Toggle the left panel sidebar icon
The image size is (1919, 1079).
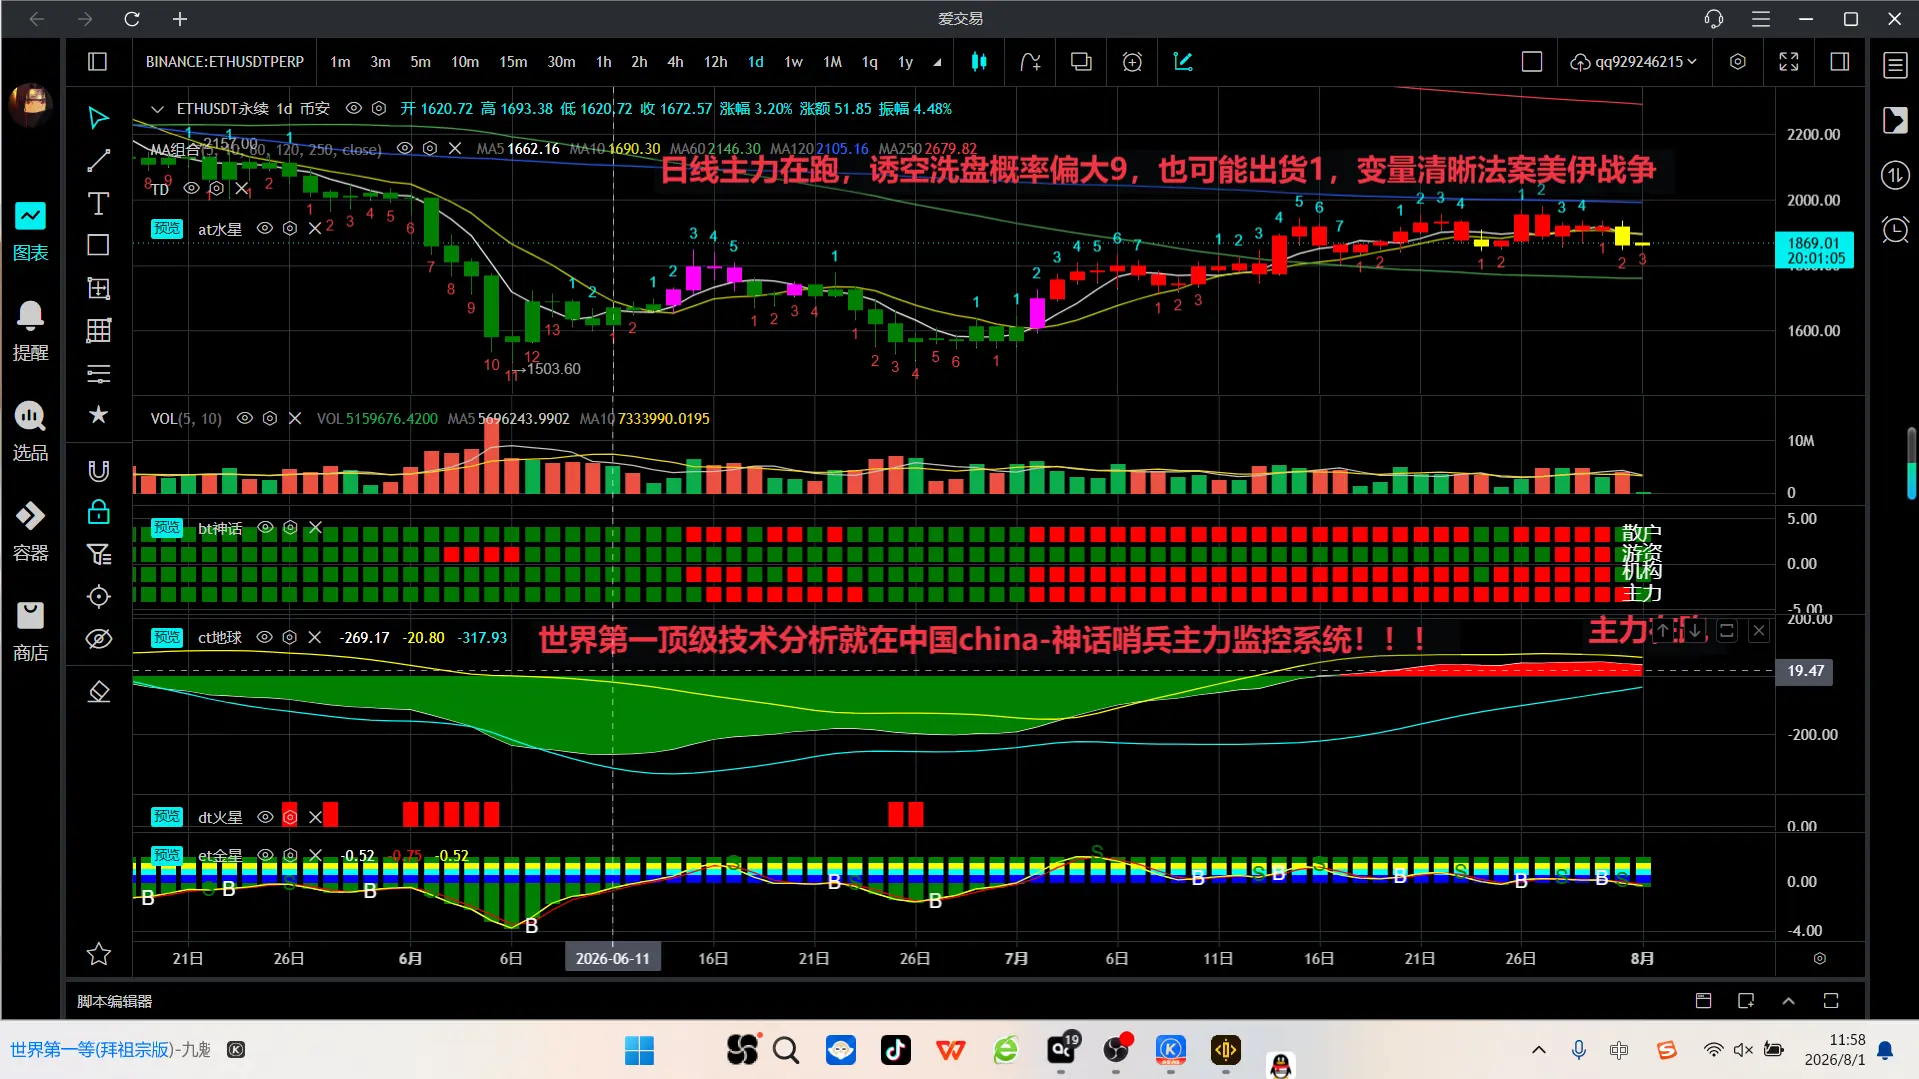pos(97,62)
